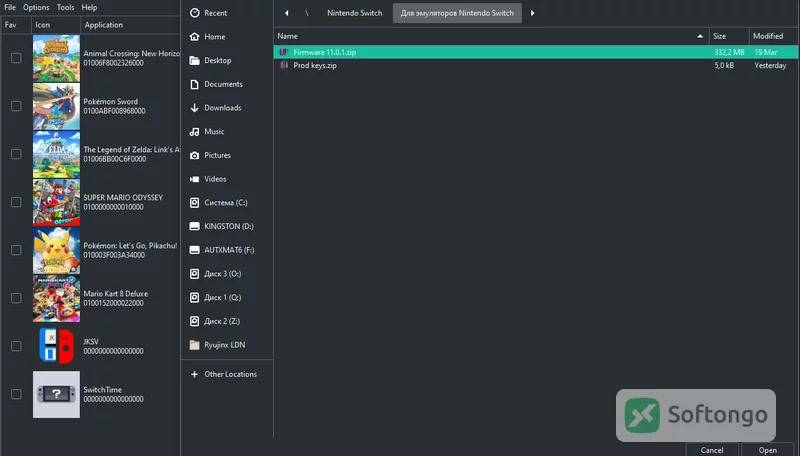Viewport: 800px width, 456px height.
Task: Click Mario Kart 8 Deluxe cover thumbnail
Action: (x=56, y=298)
